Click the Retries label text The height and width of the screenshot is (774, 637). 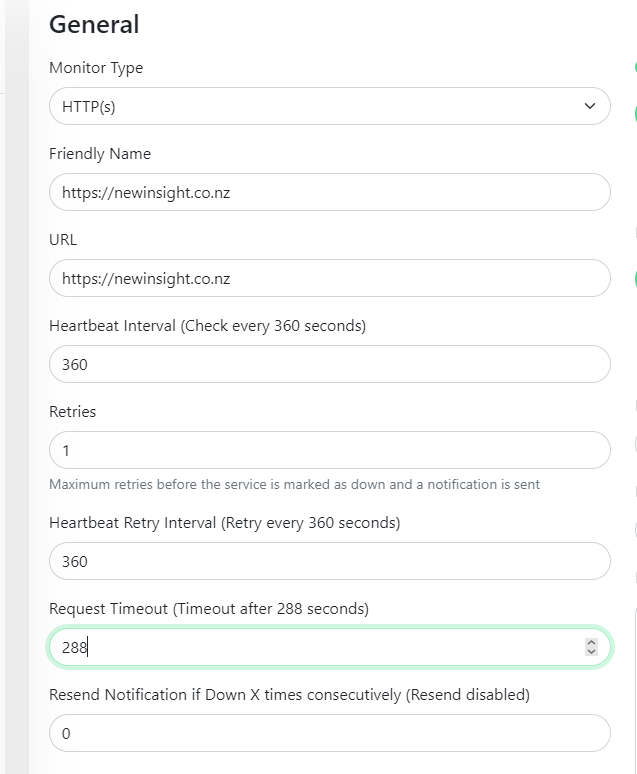pyautogui.click(x=73, y=412)
